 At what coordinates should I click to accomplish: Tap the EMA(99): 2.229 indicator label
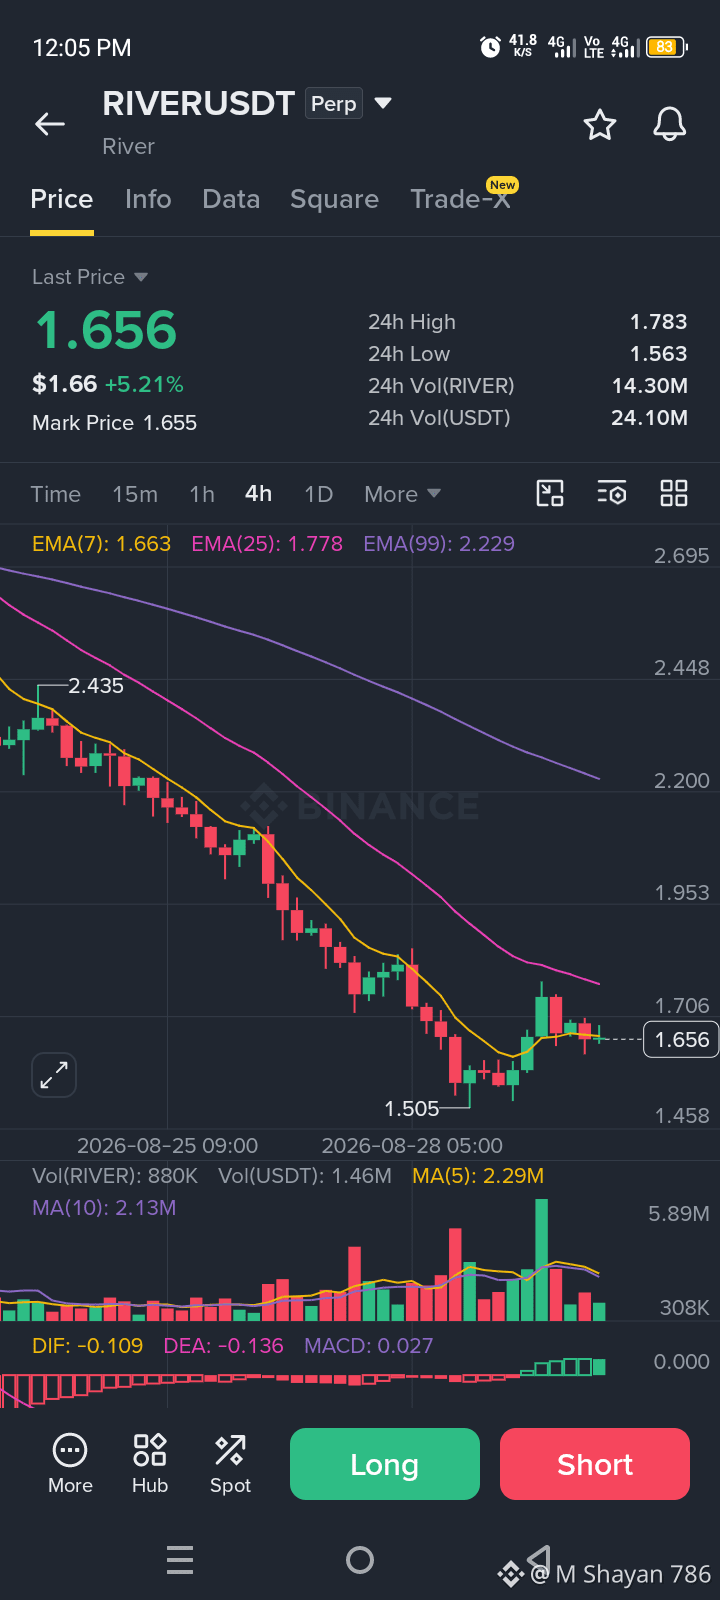439,544
